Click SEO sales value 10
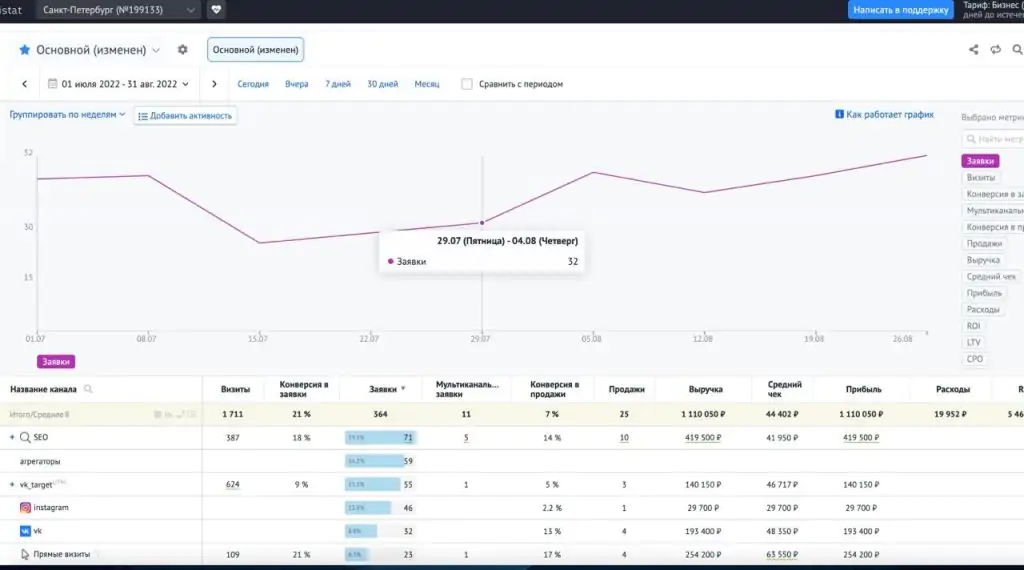Image resolution: width=1024 pixels, height=570 pixels. pyautogui.click(x=624, y=437)
